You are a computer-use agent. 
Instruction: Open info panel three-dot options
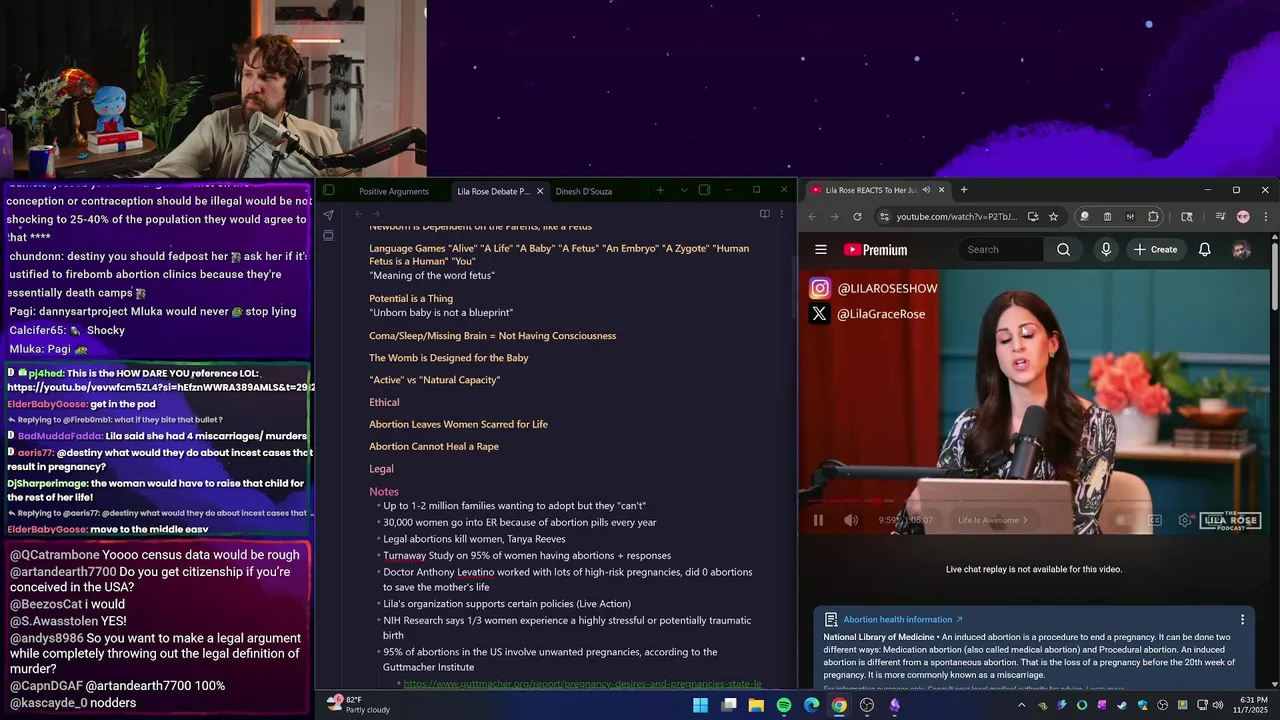click(1242, 620)
